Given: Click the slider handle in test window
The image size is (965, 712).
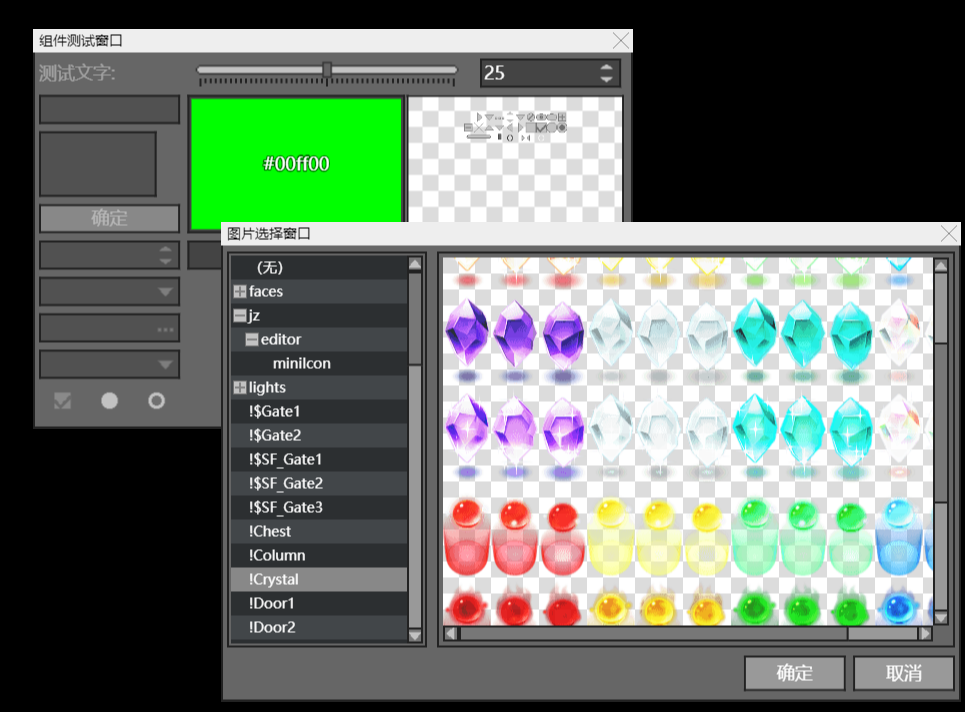Looking at the screenshot, I should [x=327, y=70].
